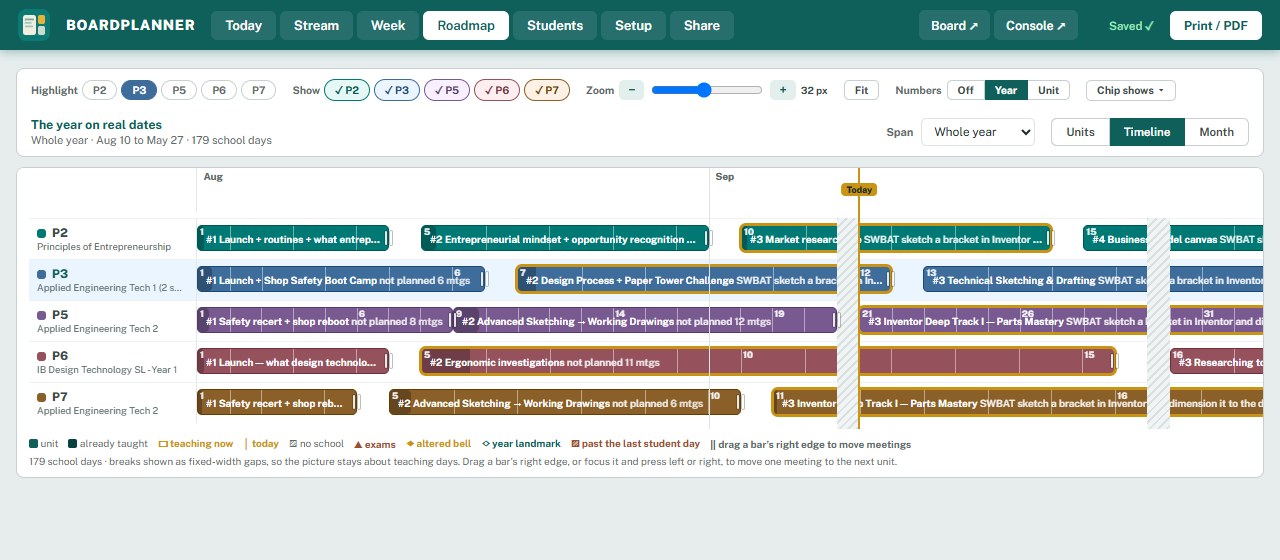
Task: Click P7 #2 Advanced Sketching bar
Action: click(x=565, y=403)
